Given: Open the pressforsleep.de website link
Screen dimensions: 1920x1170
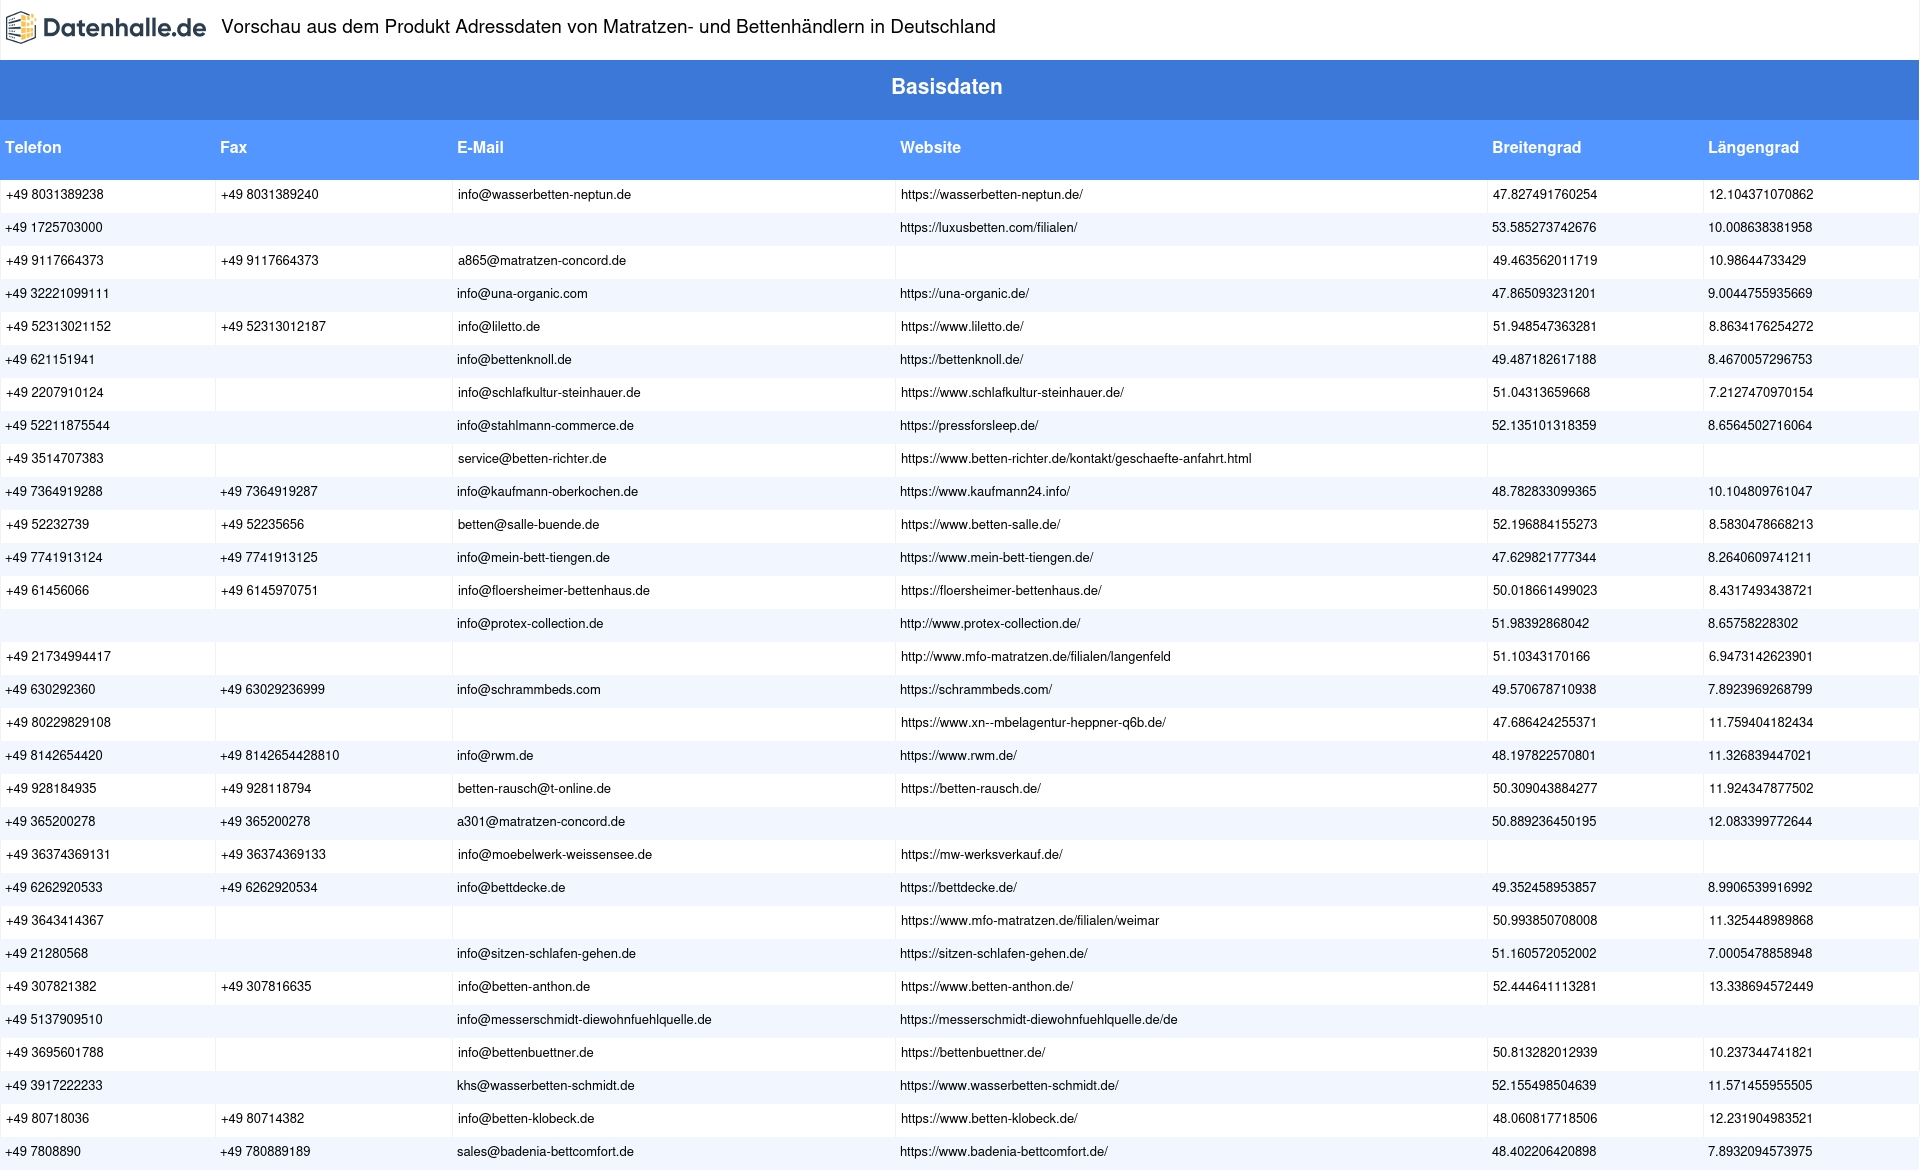Looking at the screenshot, I should click(969, 426).
